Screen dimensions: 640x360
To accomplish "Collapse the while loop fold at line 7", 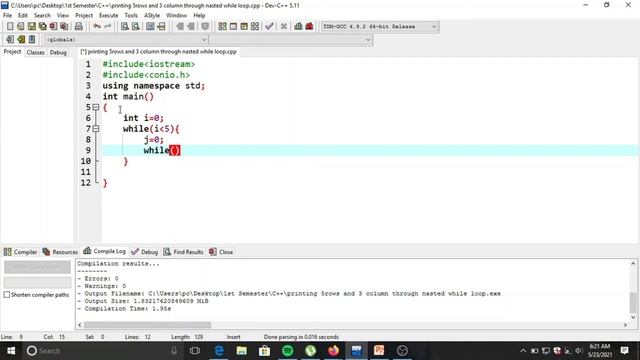I will coord(96,129).
